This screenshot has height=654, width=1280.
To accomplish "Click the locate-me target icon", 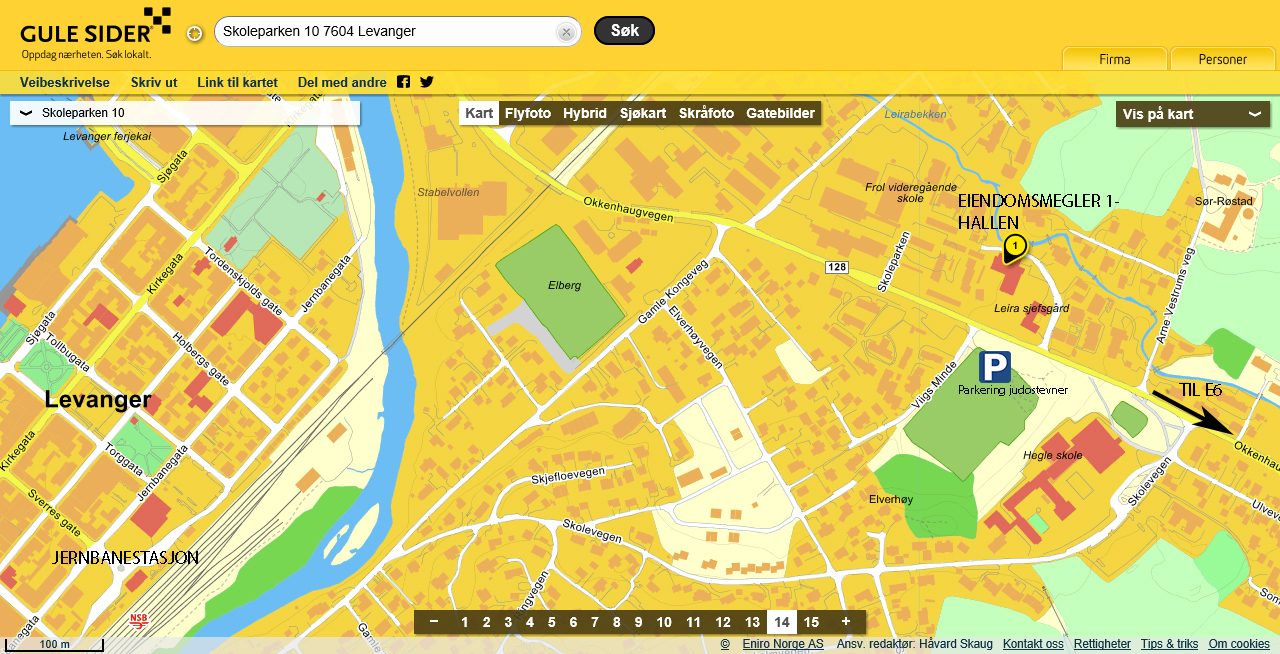I will (x=195, y=33).
